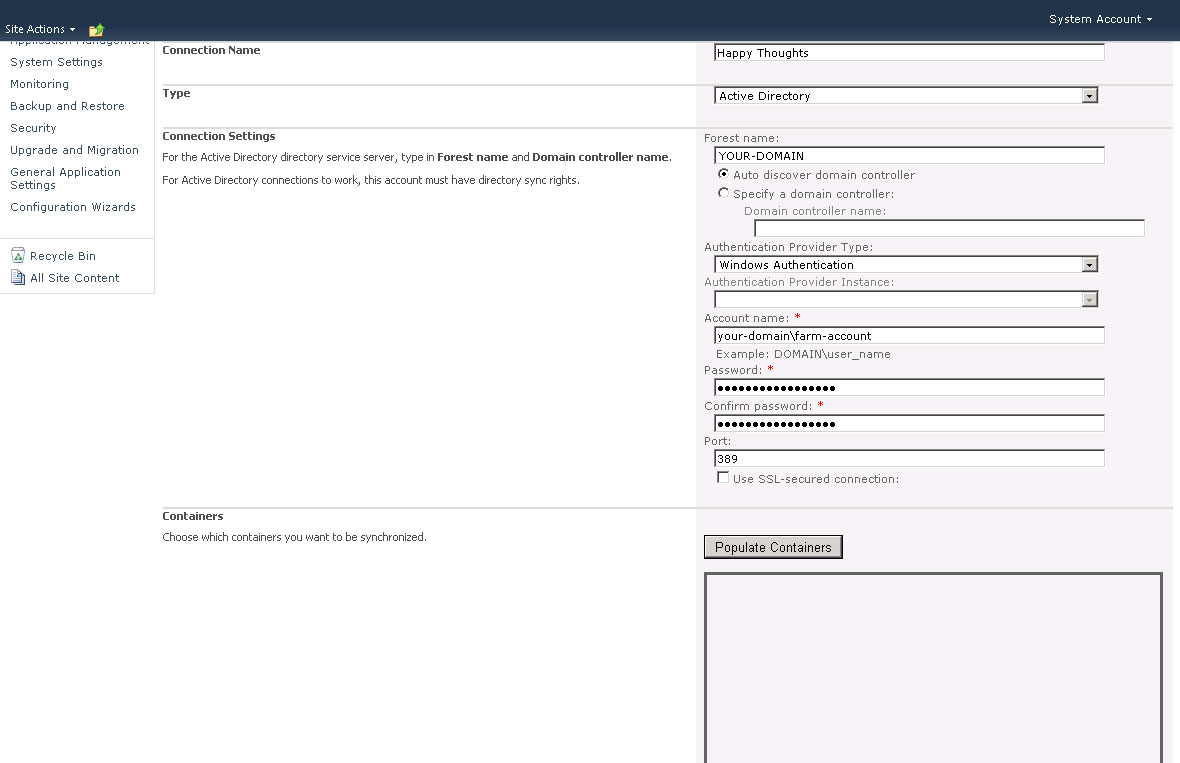The width and height of the screenshot is (1180, 763).
Task: Click the Port field showing 389
Action: pos(909,458)
